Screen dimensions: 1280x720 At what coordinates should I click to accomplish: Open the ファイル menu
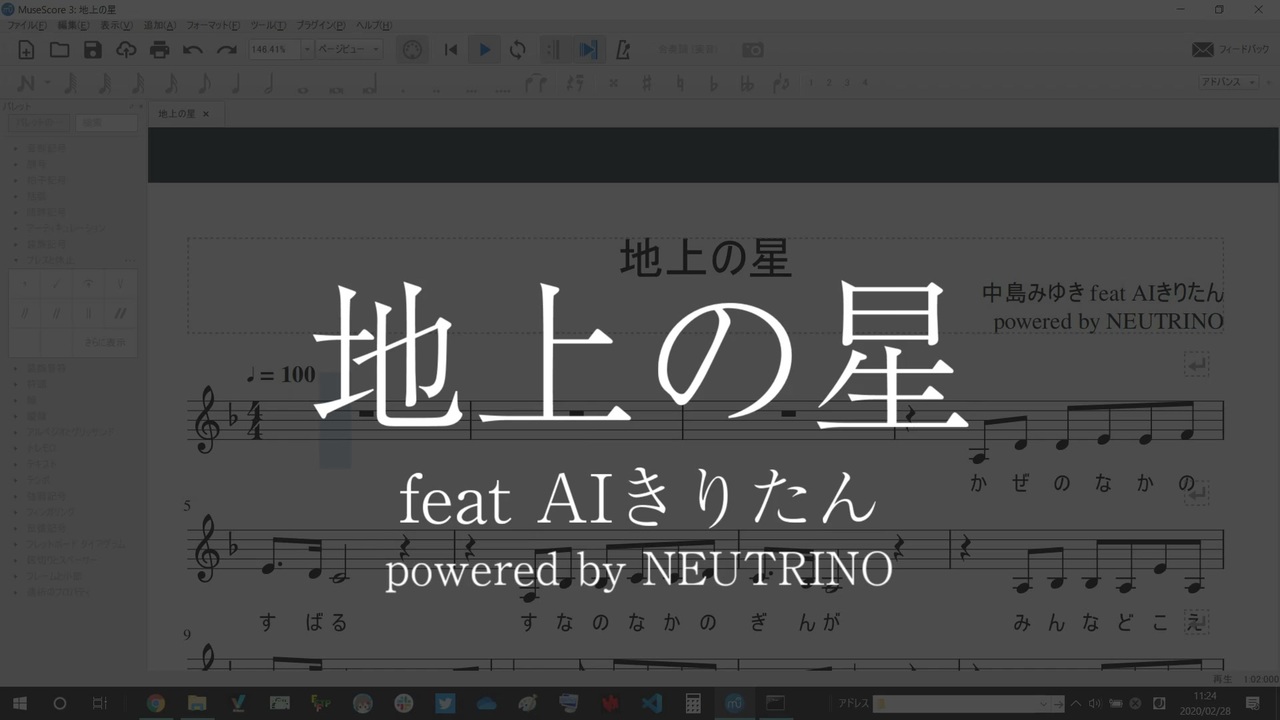tap(27, 25)
